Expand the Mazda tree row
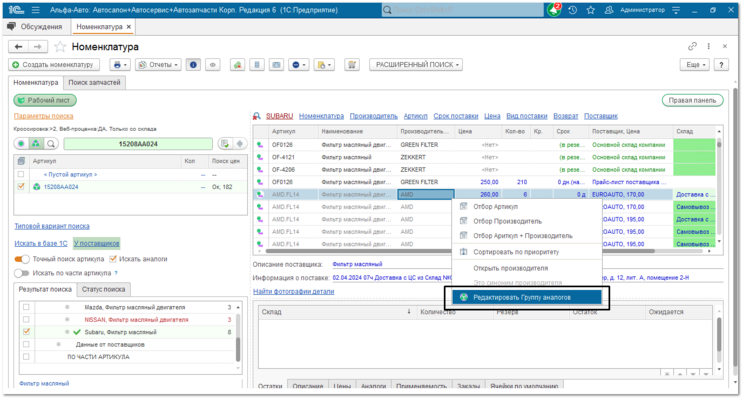The height and width of the screenshot is (399, 743). coord(67,307)
